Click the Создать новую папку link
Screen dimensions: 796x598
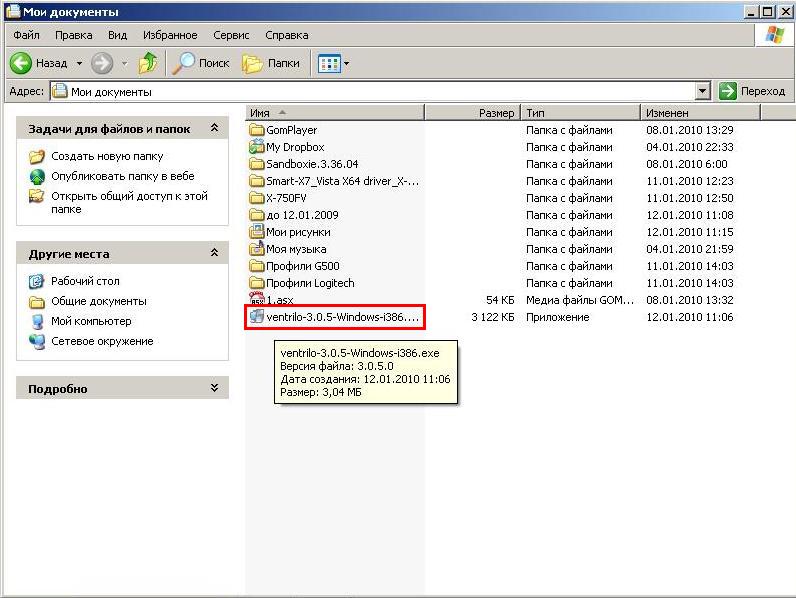tap(107, 156)
